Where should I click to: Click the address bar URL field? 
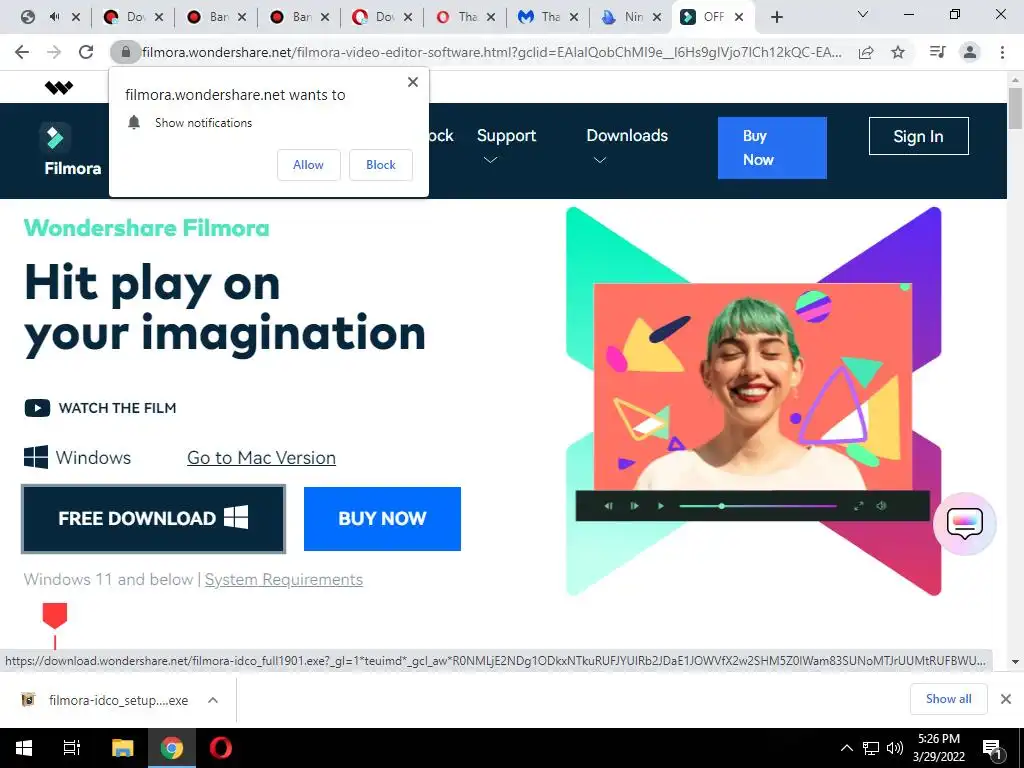491,52
